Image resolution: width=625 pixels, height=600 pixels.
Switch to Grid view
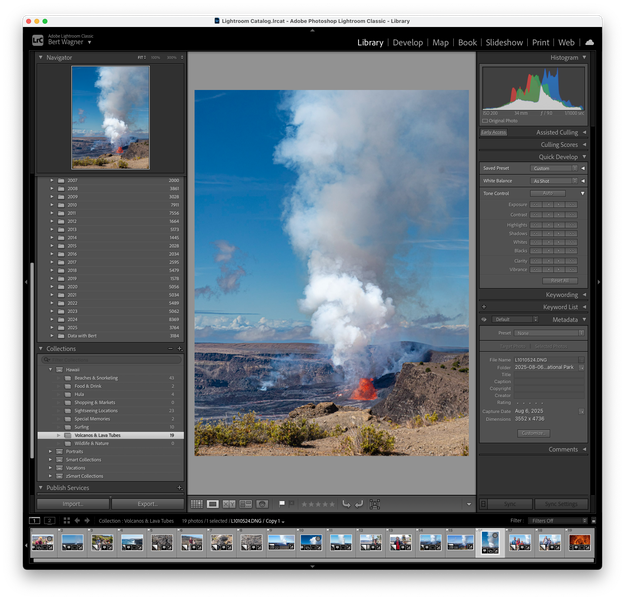[x=197, y=504]
